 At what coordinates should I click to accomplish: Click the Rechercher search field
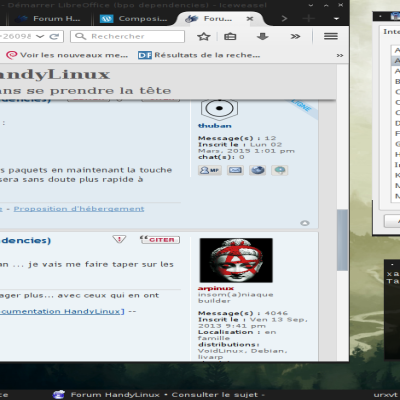click(x=127, y=36)
